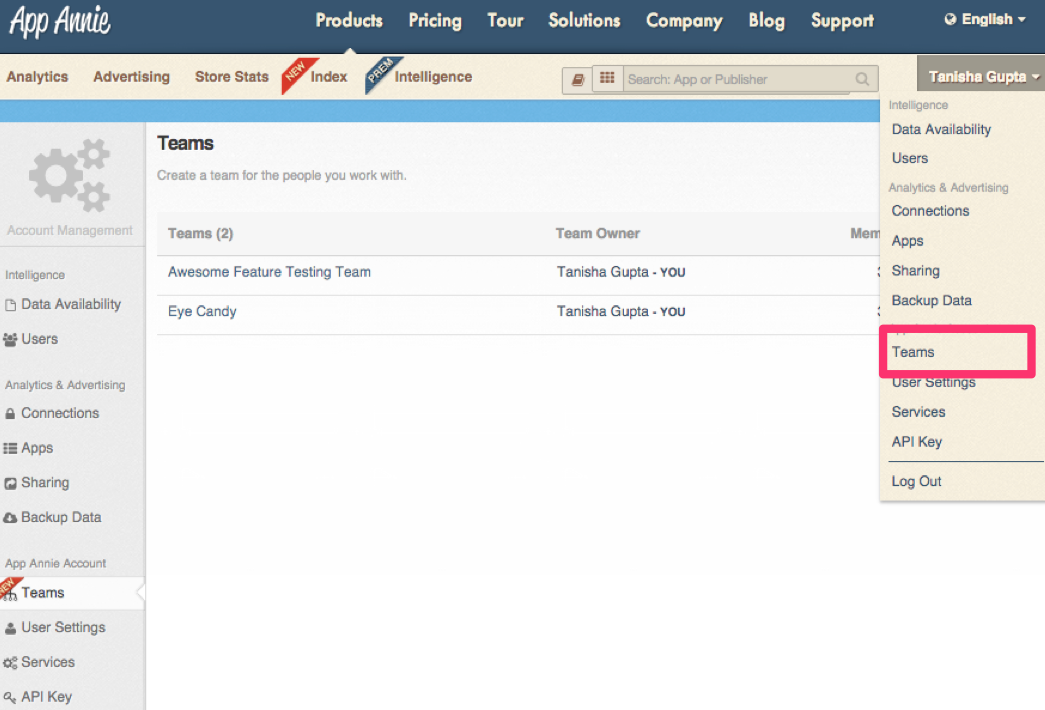Select Backup Data in the user dropdown menu

coord(932,301)
